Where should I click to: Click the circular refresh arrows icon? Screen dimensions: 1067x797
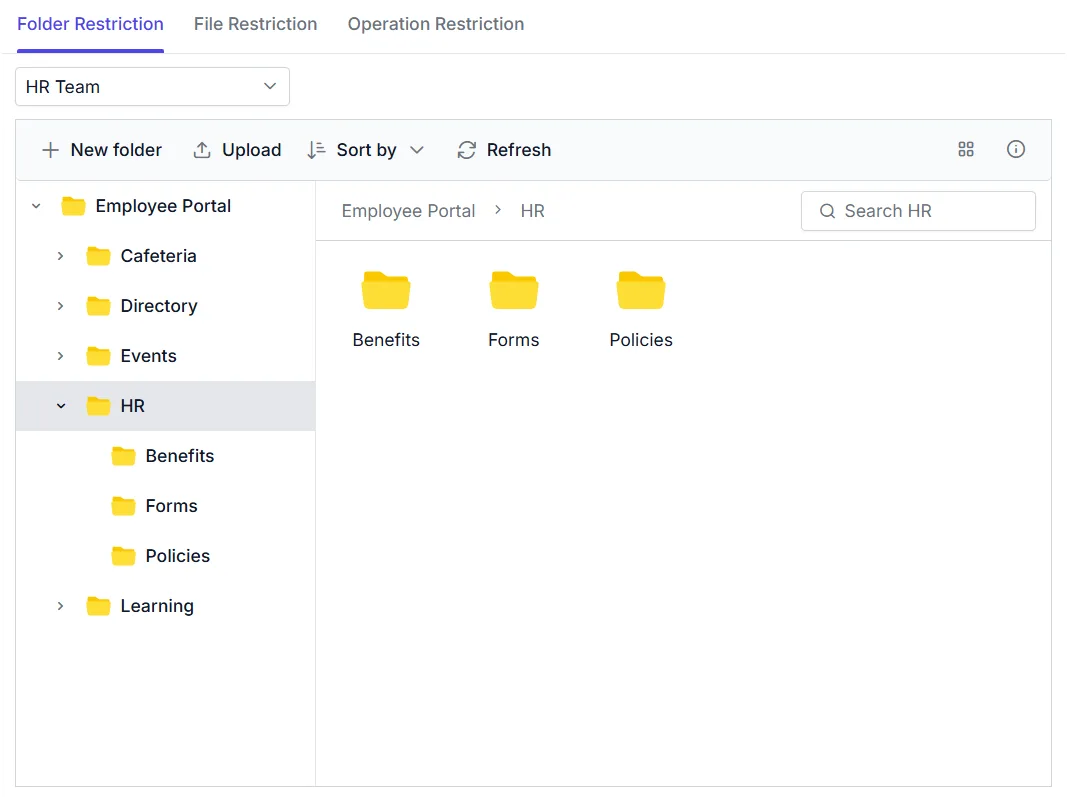point(467,150)
